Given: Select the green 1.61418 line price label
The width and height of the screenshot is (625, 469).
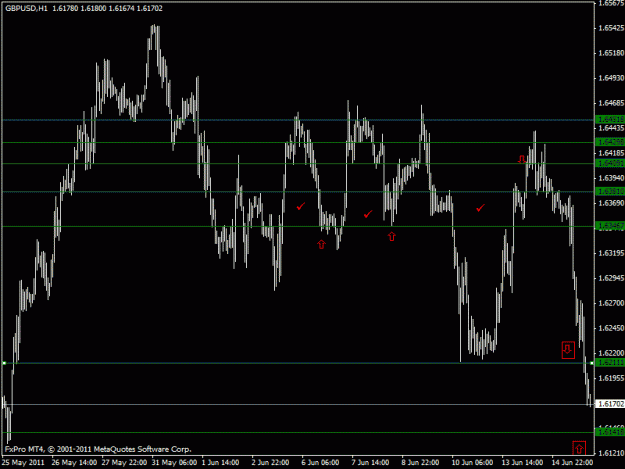Looking at the screenshot, I should 610,432.
